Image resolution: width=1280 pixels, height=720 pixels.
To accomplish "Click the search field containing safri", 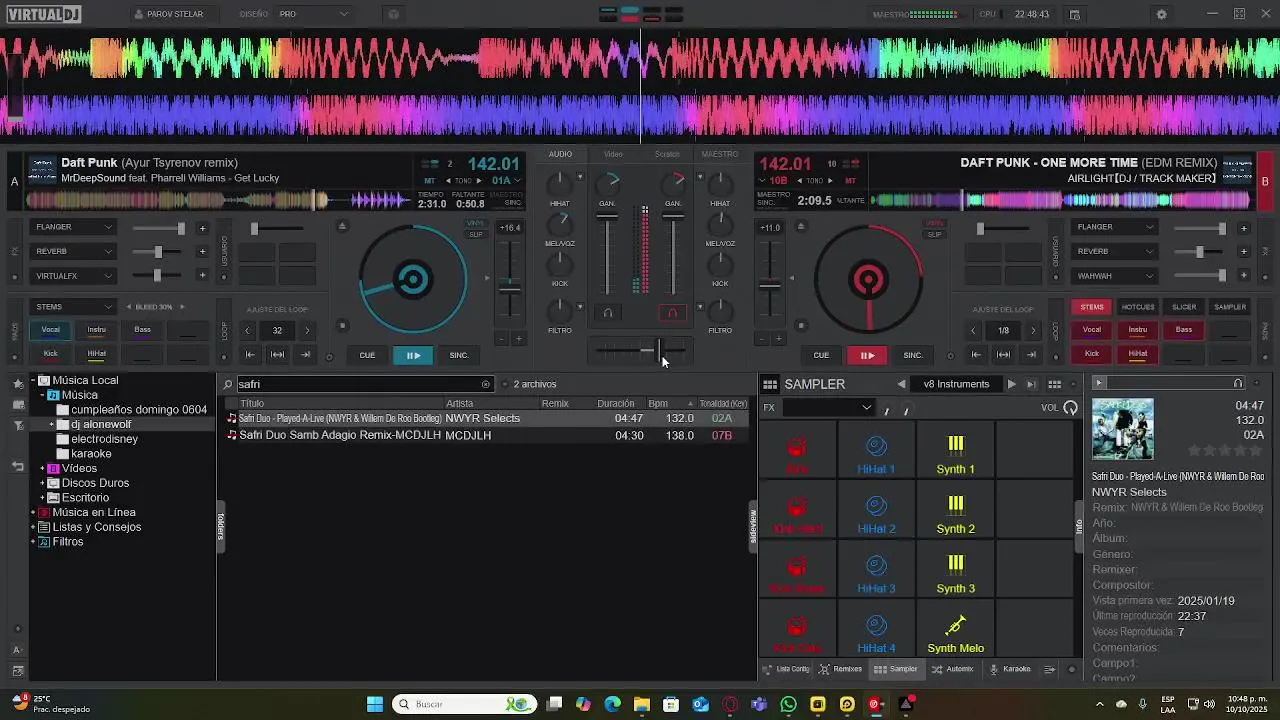I will pyautogui.click(x=360, y=384).
